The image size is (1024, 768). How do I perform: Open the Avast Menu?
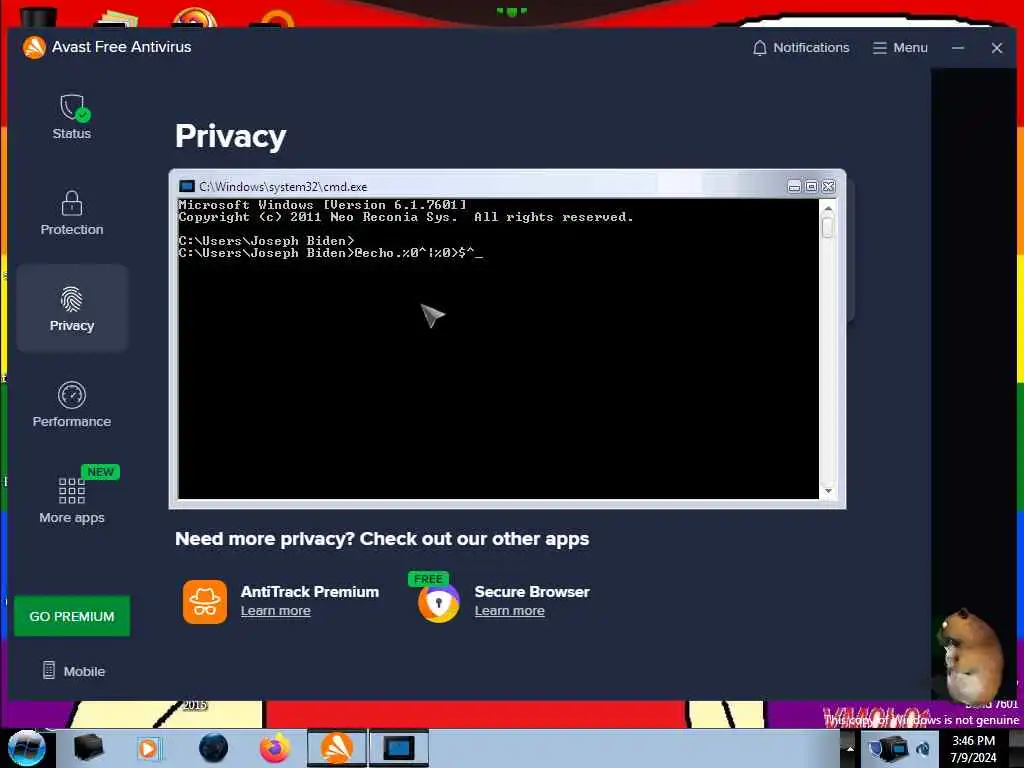(900, 48)
